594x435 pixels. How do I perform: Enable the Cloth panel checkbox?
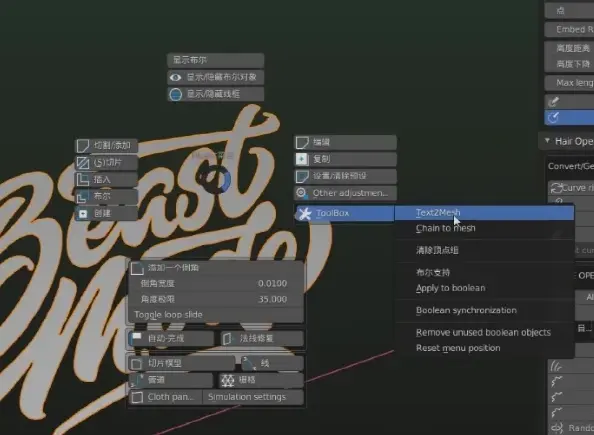(x=137, y=397)
